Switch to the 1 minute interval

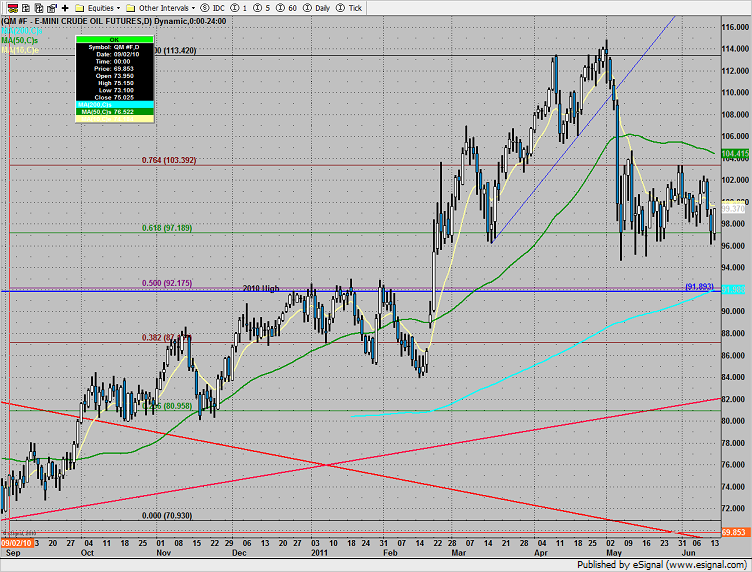point(245,8)
